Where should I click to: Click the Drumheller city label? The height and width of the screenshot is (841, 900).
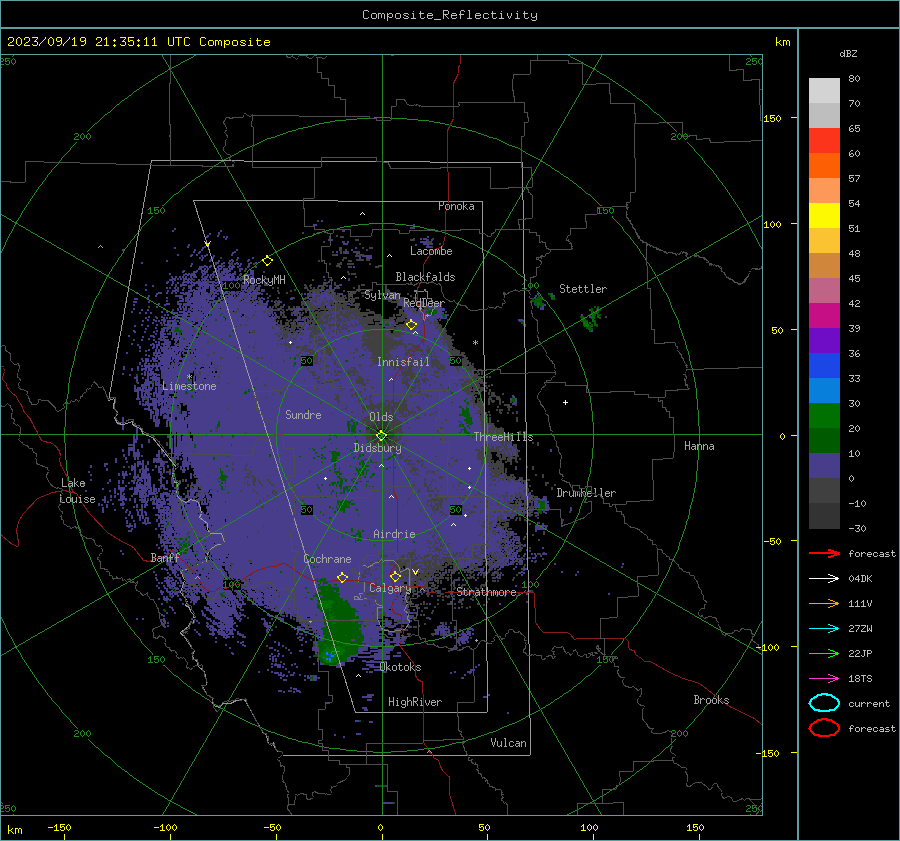[x=586, y=493]
